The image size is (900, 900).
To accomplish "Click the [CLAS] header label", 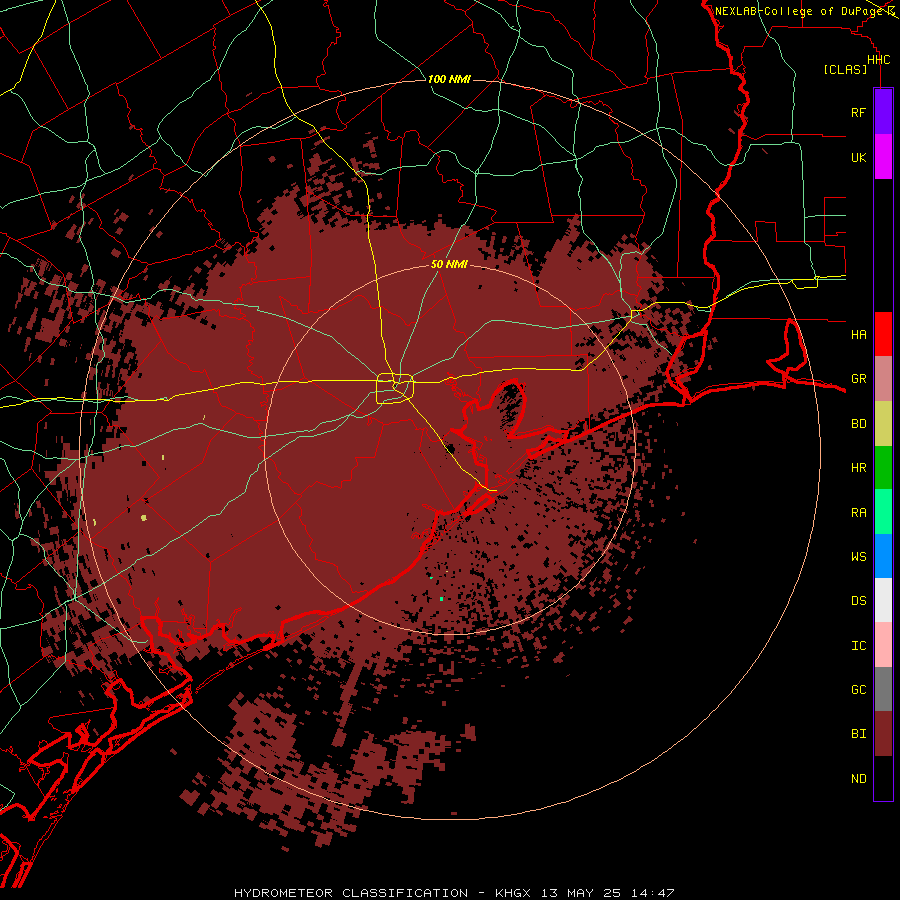I will [x=845, y=70].
